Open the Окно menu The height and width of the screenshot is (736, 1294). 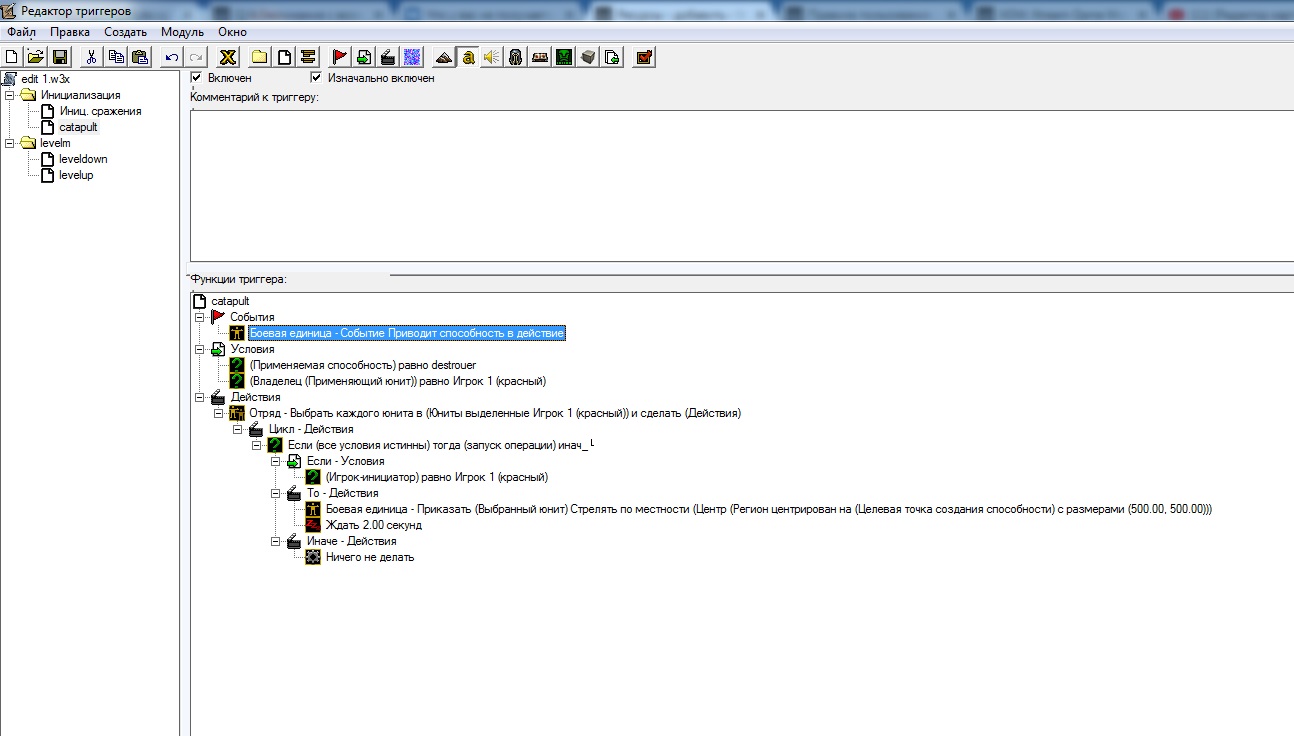(232, 32)
